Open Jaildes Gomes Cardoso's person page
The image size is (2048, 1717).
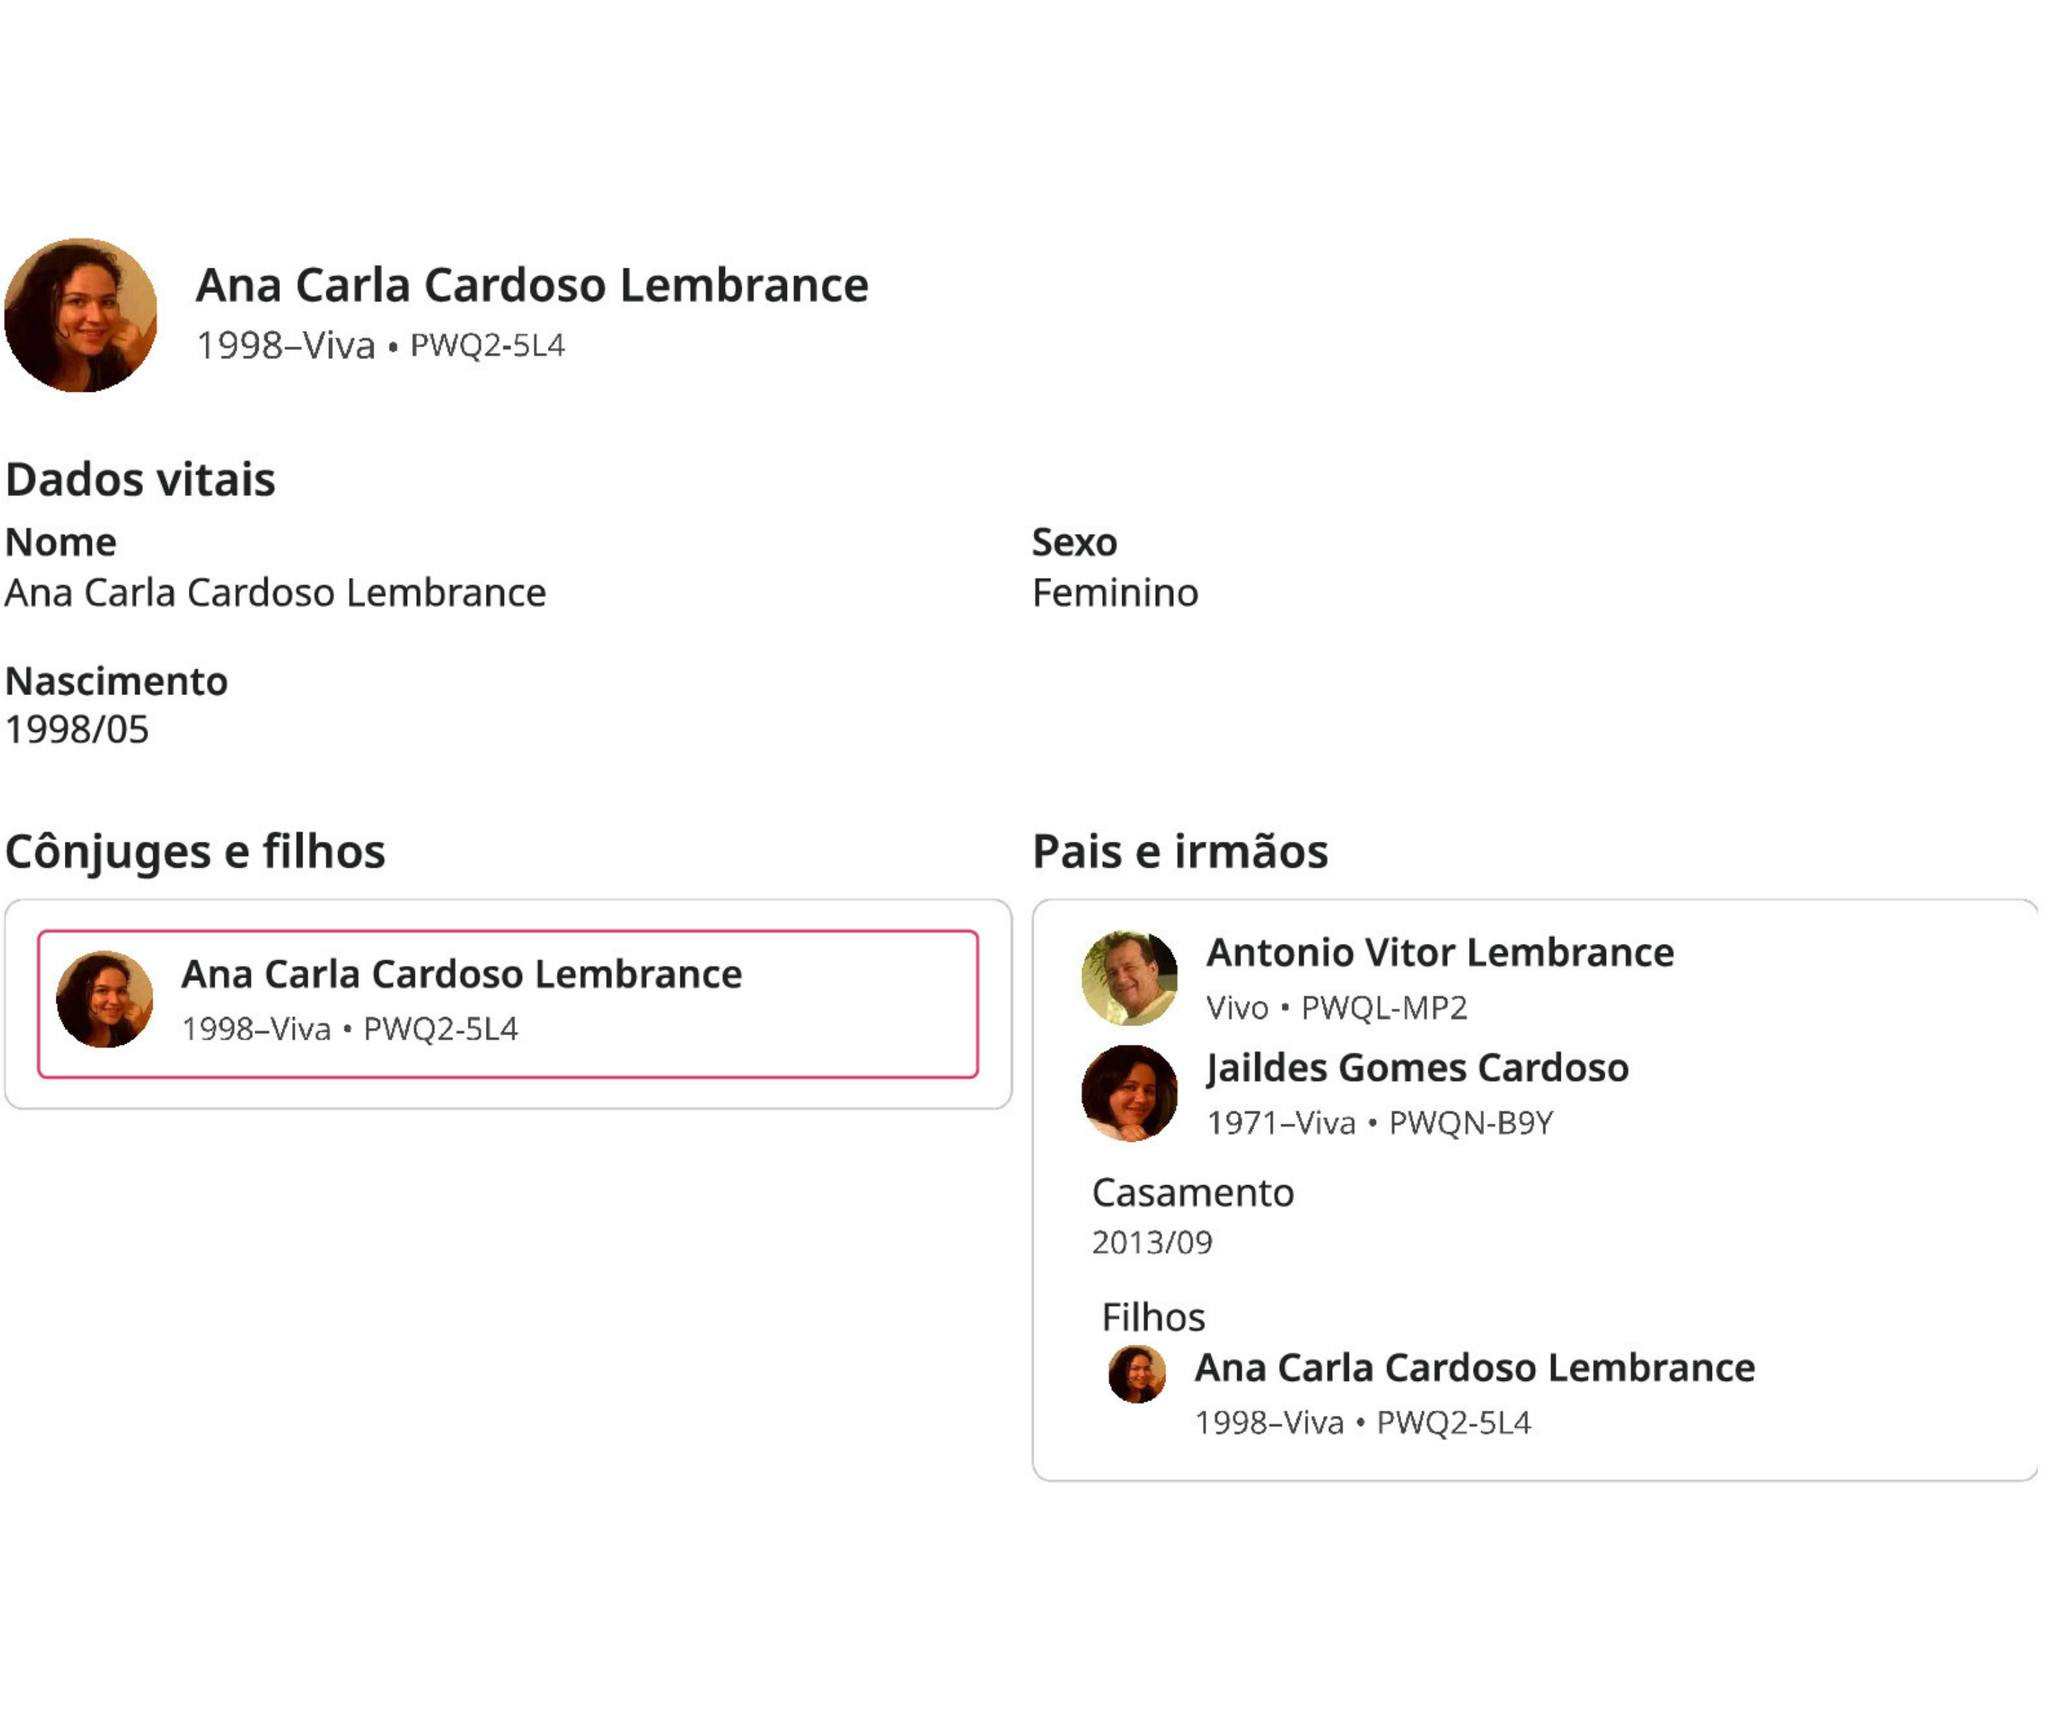coord(1417,1067)
